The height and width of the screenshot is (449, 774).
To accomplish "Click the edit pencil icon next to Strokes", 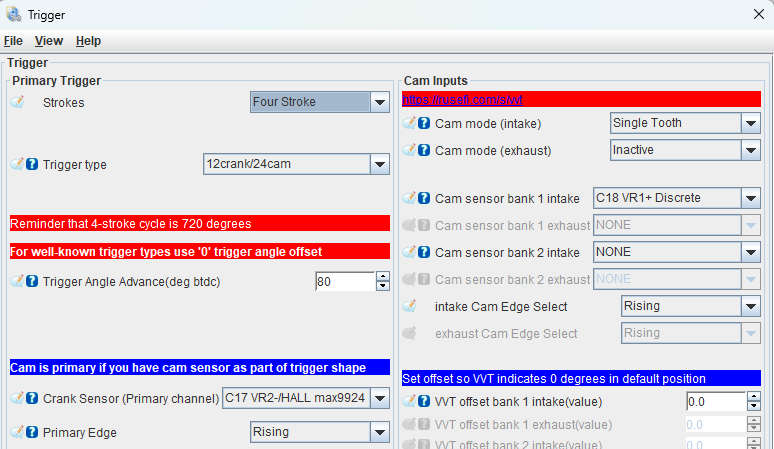I will [17, 102].
